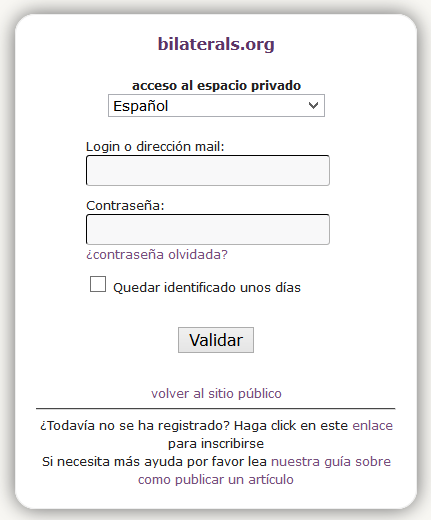
Task: Click the Contraseña label text
Action: point(125,206)
